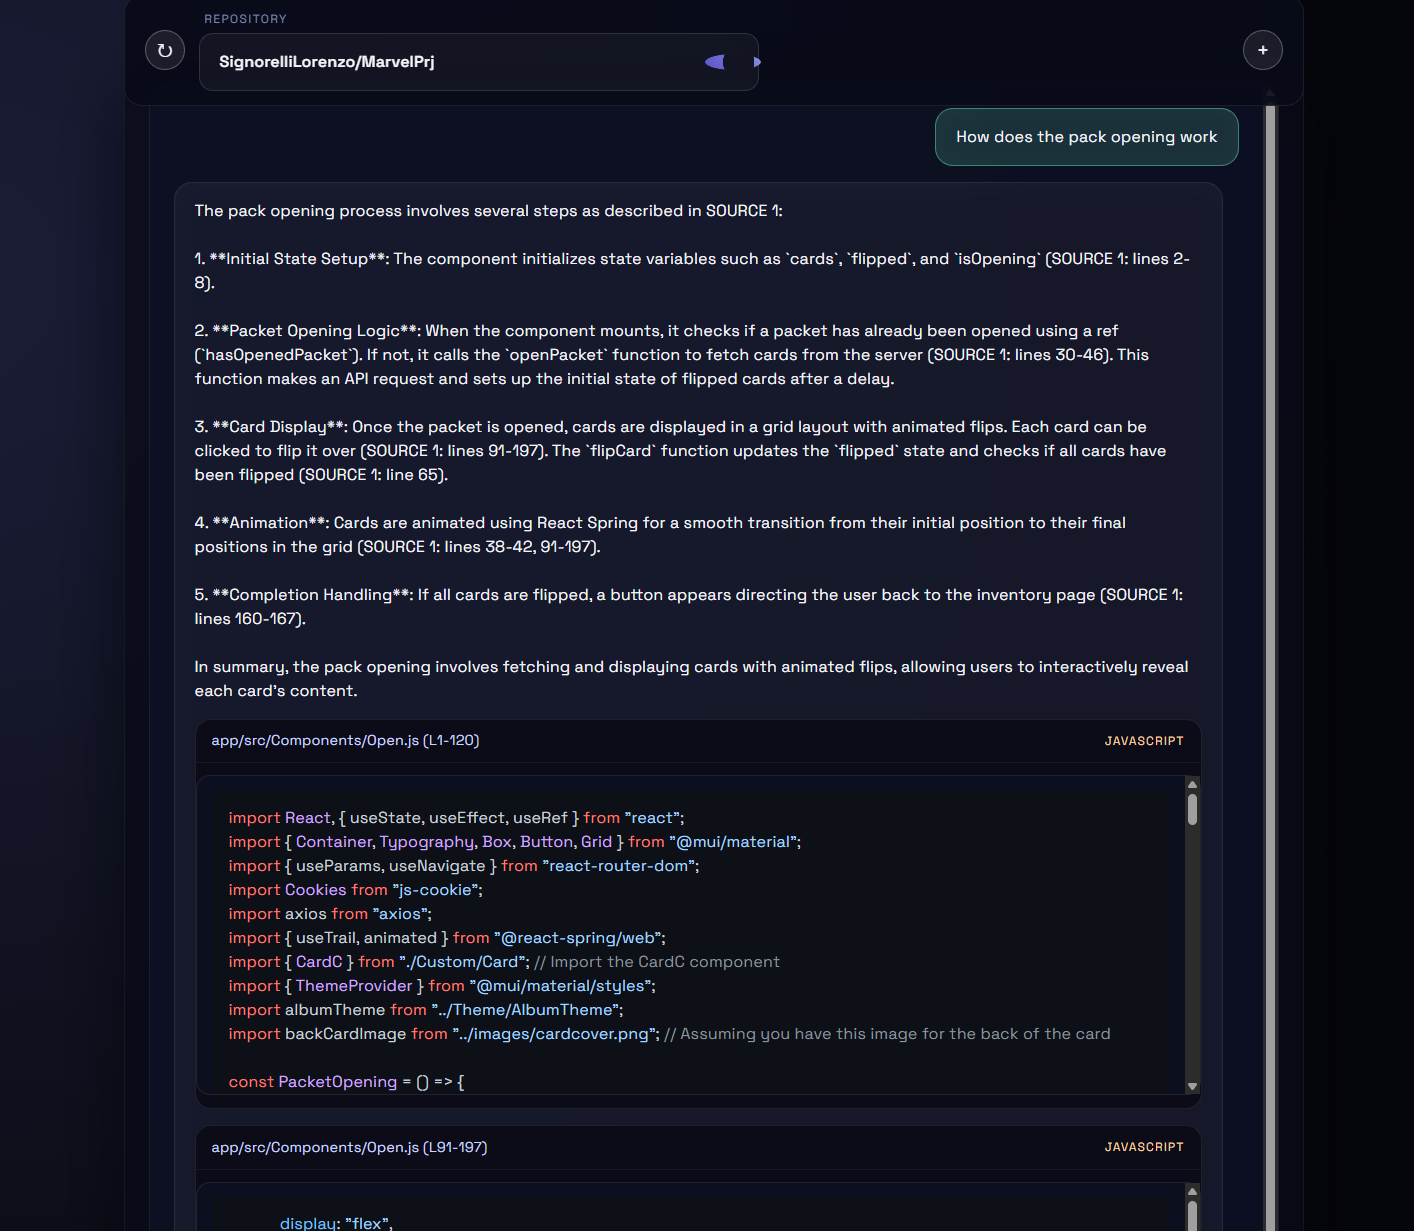This screenshot has height=1231, width=1414.
Task: Click the circular reload arrow next to REPOSITORY label
Action: coord(164,50)
